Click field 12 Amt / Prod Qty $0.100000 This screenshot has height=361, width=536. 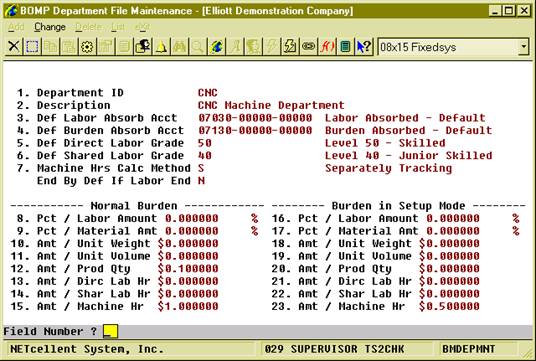click(188, 269)
